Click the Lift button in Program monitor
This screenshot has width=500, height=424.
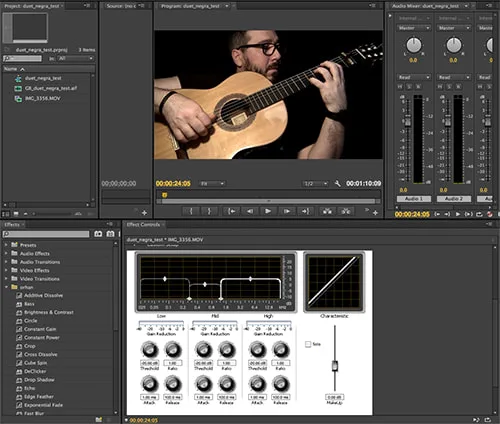coord(327,211)
